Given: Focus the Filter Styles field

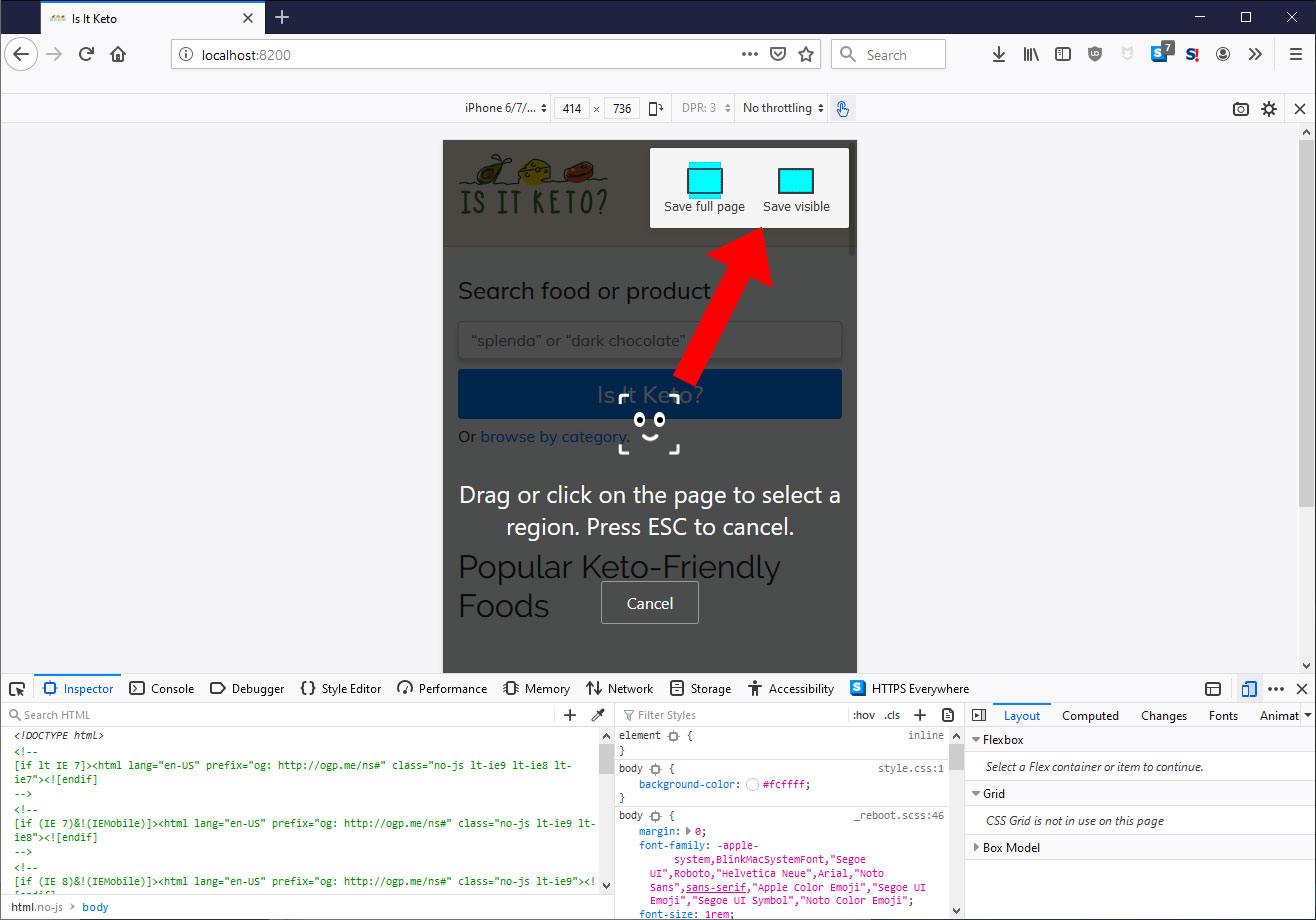Looking at the screenshot, I should coord(735,715).
